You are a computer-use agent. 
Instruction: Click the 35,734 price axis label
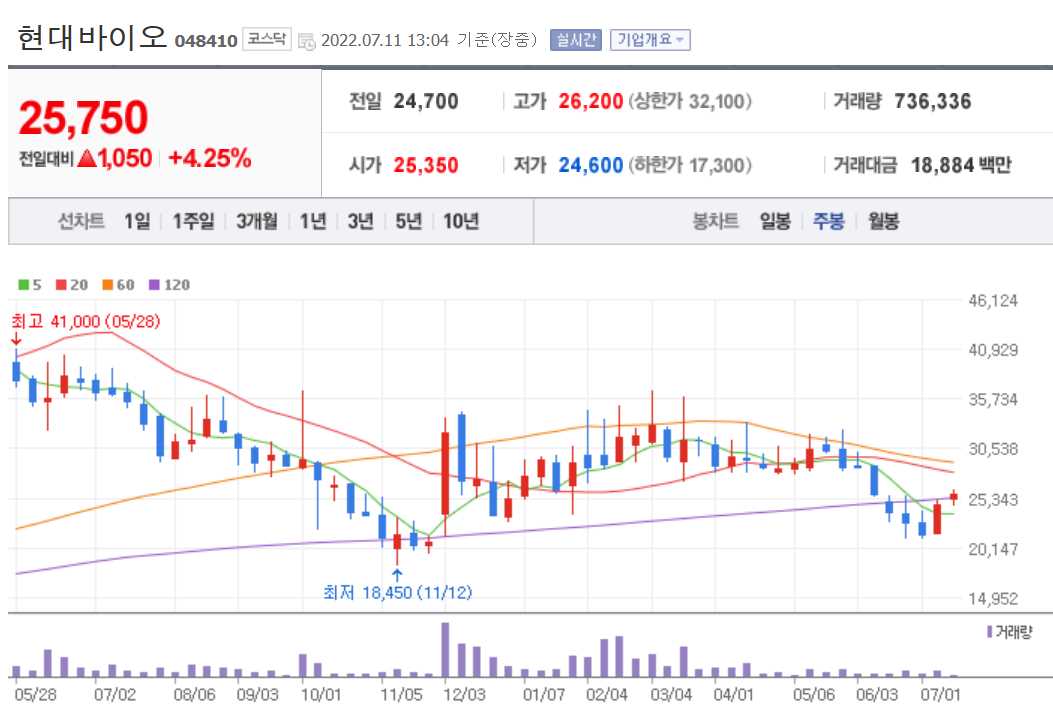(x=993, y=400)
